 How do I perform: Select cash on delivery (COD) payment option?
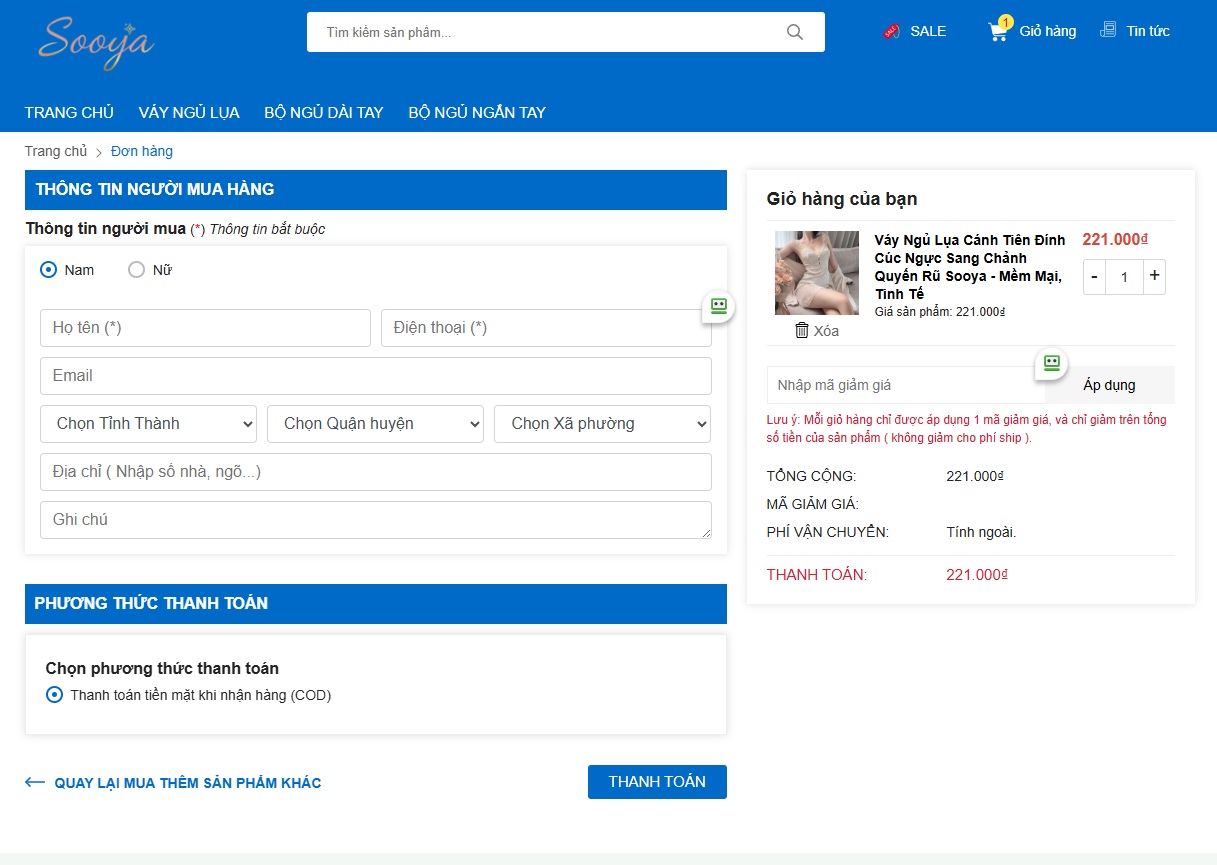(x=55, y=695)
